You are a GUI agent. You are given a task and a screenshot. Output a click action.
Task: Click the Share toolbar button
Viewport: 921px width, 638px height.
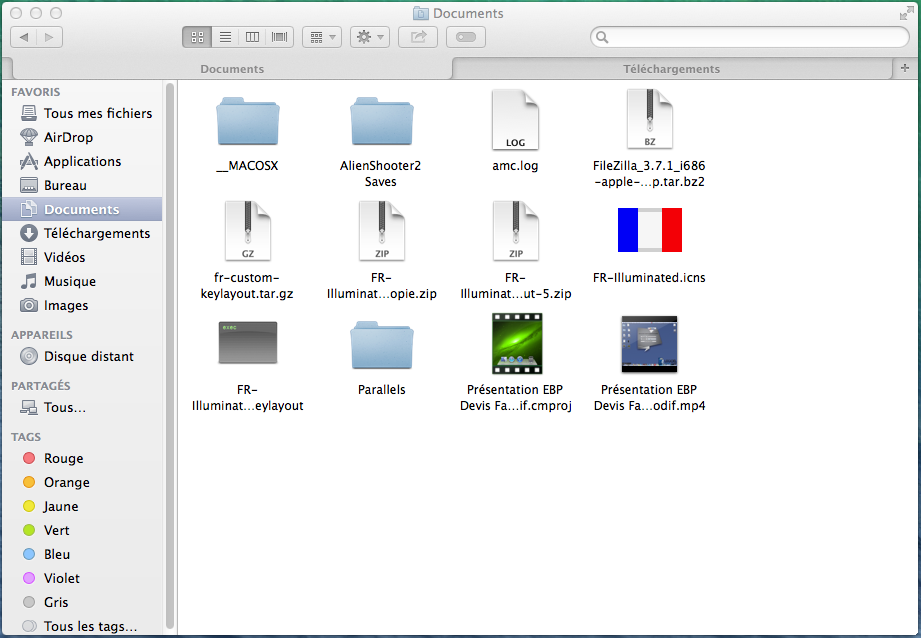[x=418, y=37]
